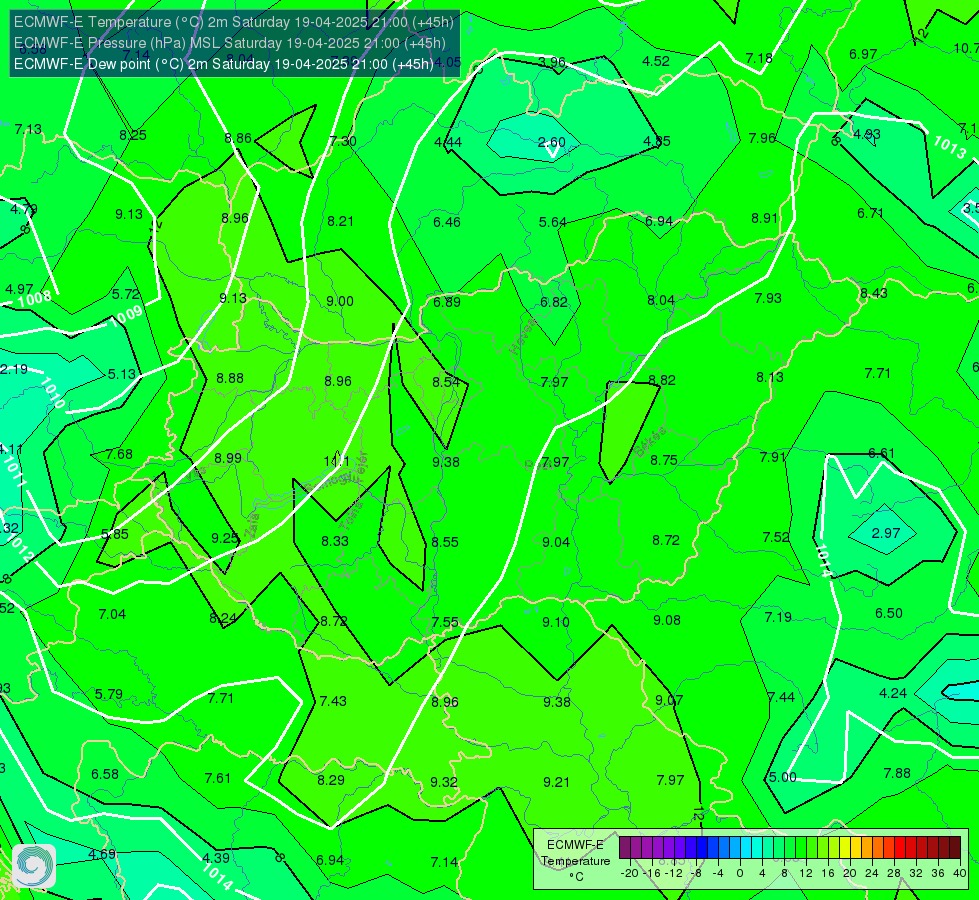Viewport: 979px width, 900px height.
Task: Click the 8.75 grid value
Action: 664,460
